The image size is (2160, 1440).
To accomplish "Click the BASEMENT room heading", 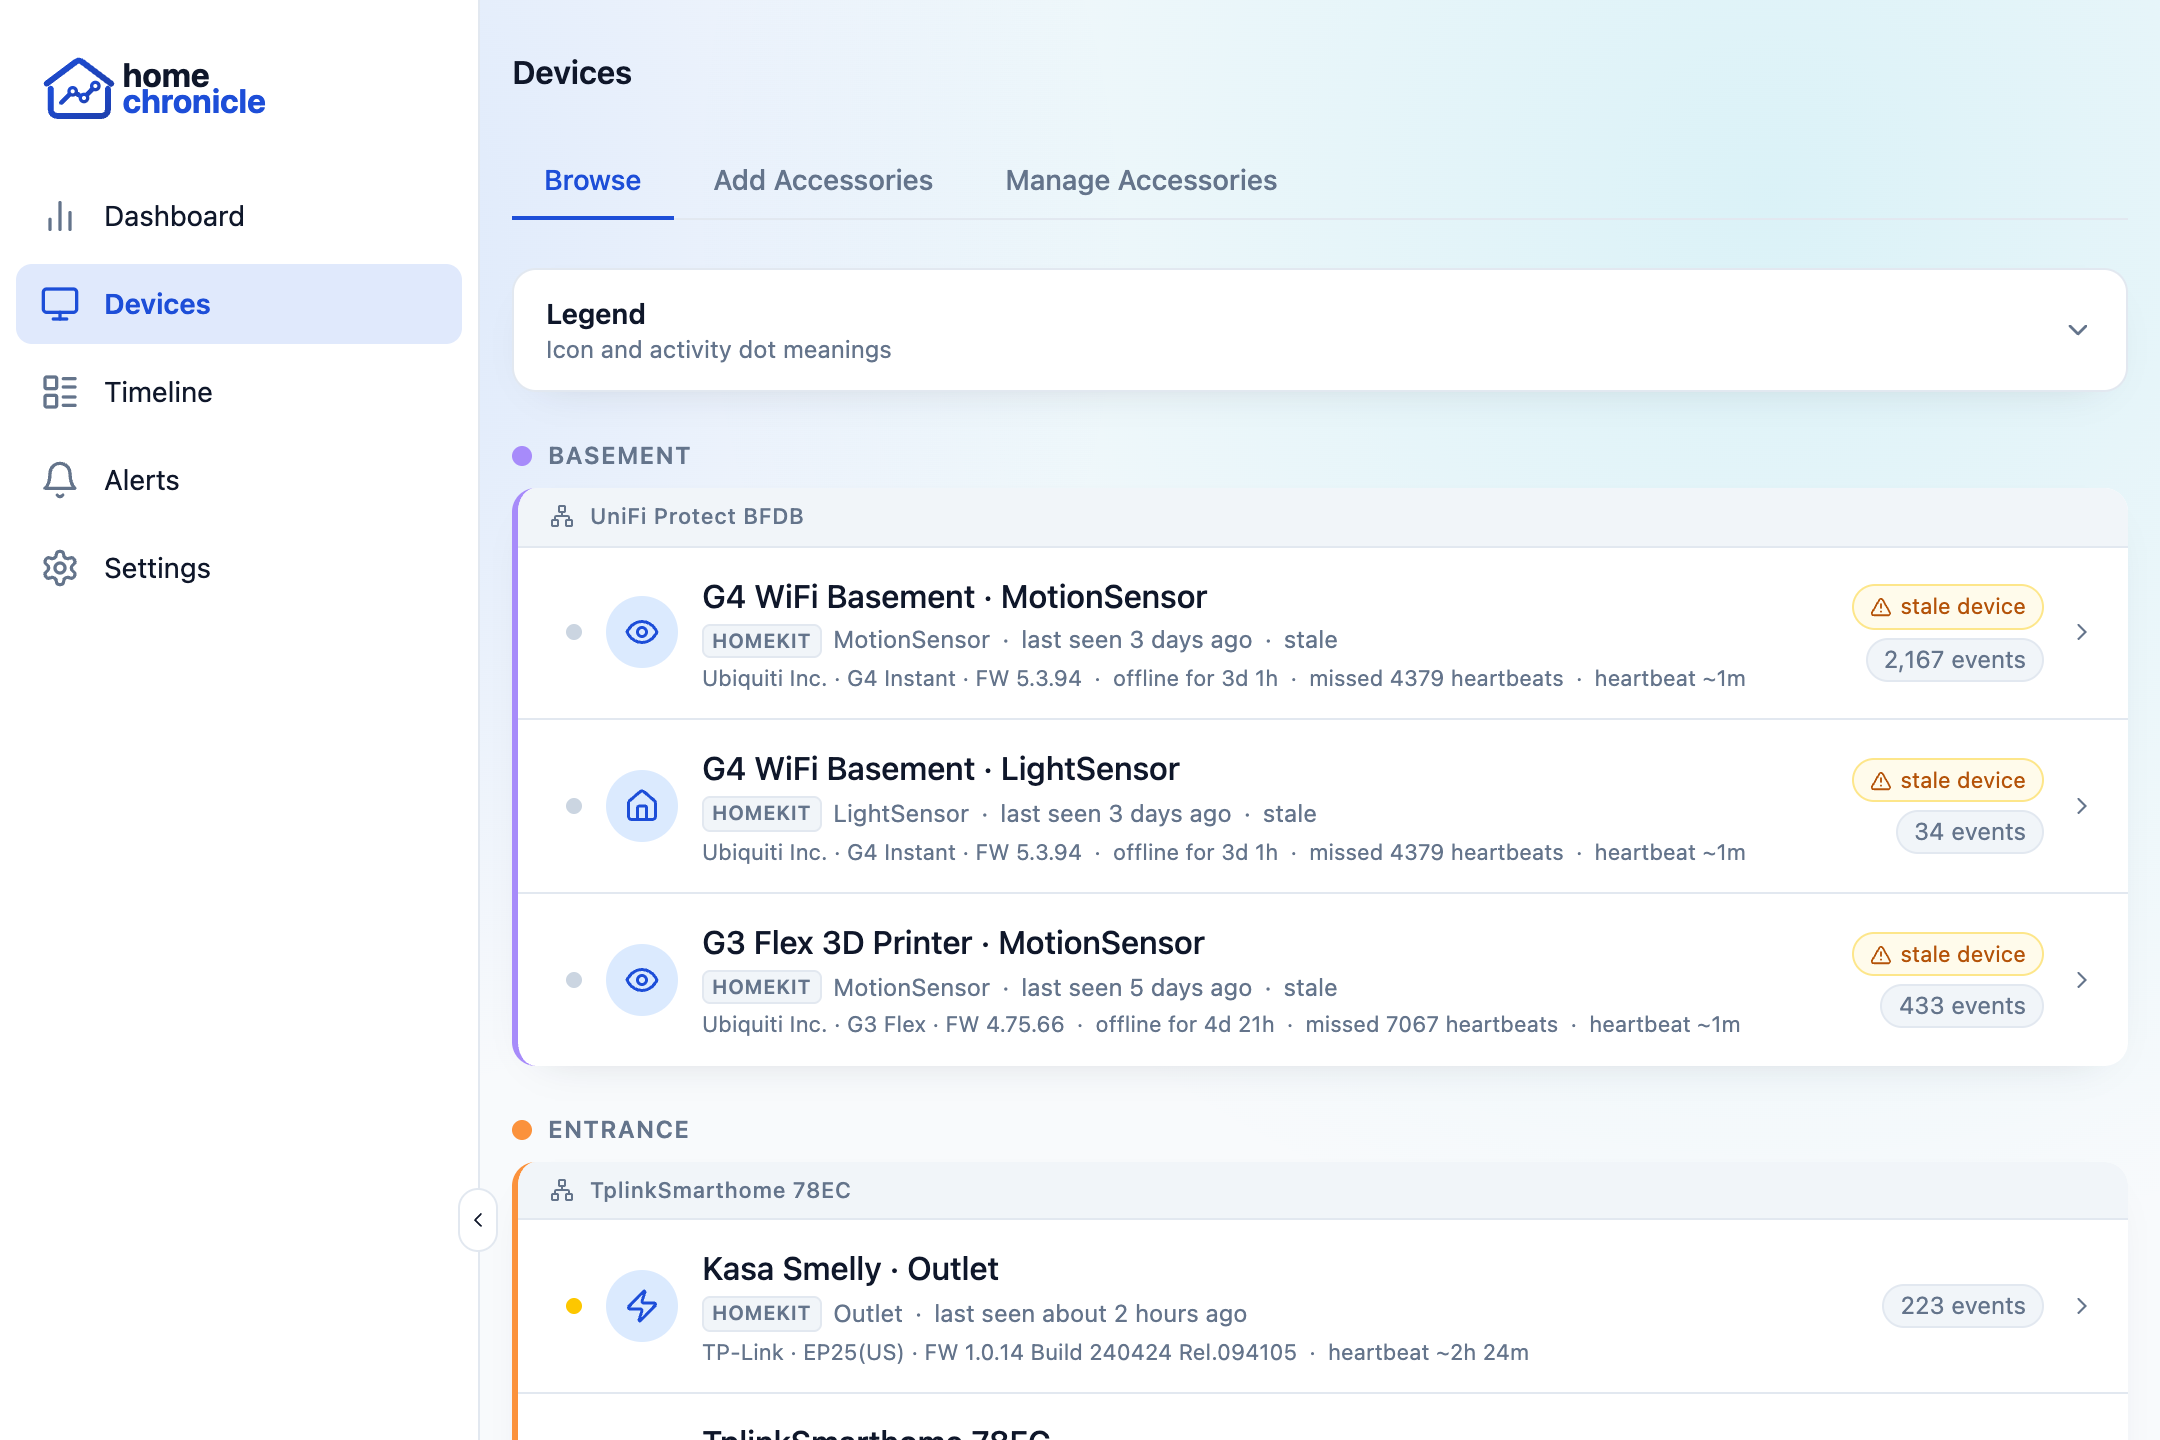I will (x=619, y=456).
